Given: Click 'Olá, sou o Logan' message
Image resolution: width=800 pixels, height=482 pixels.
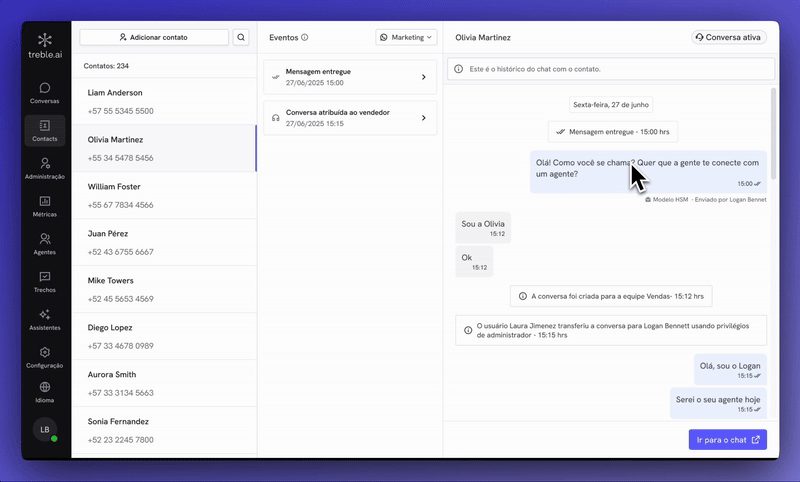Looking at the screenshot, I should point(730,370).
